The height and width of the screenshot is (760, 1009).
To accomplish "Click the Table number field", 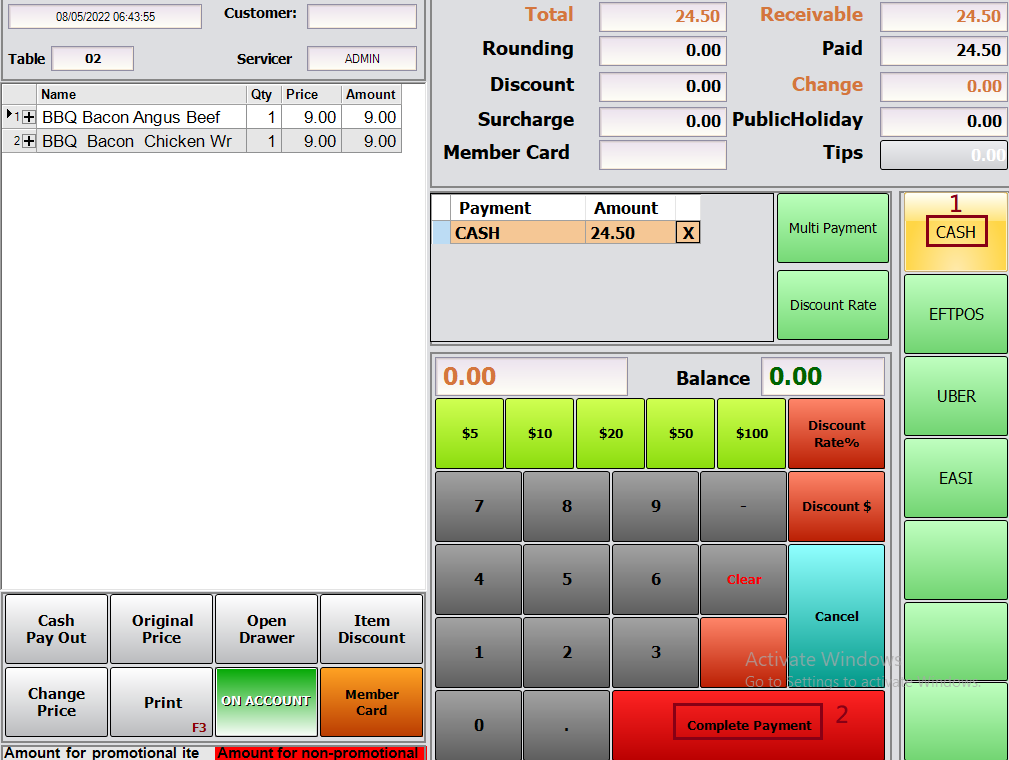I will [x=93, y=59].
